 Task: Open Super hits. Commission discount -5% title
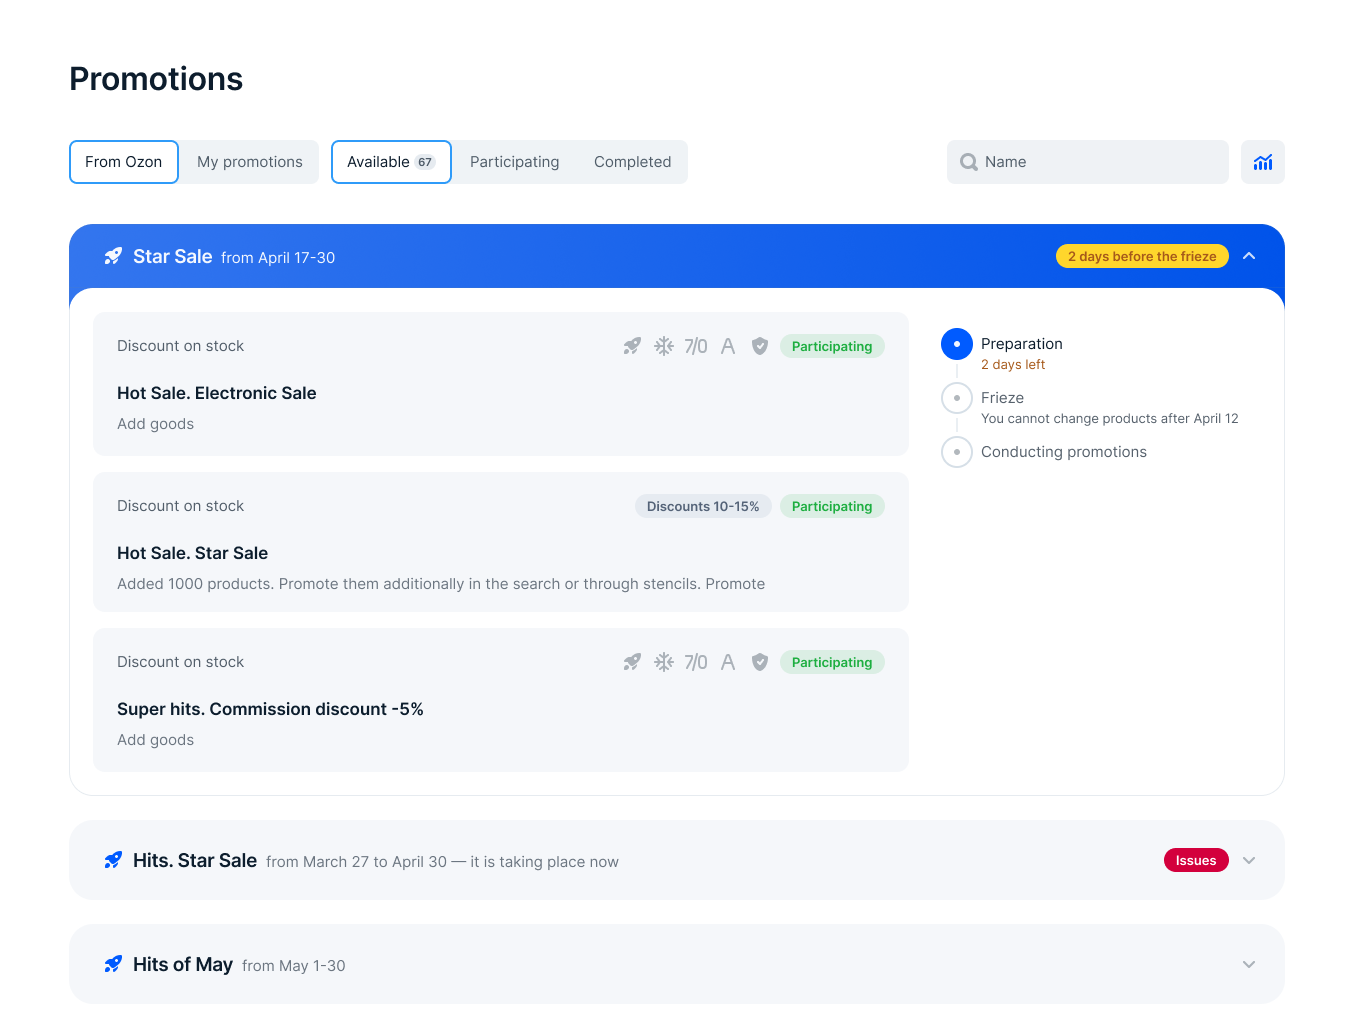point(270,709)
